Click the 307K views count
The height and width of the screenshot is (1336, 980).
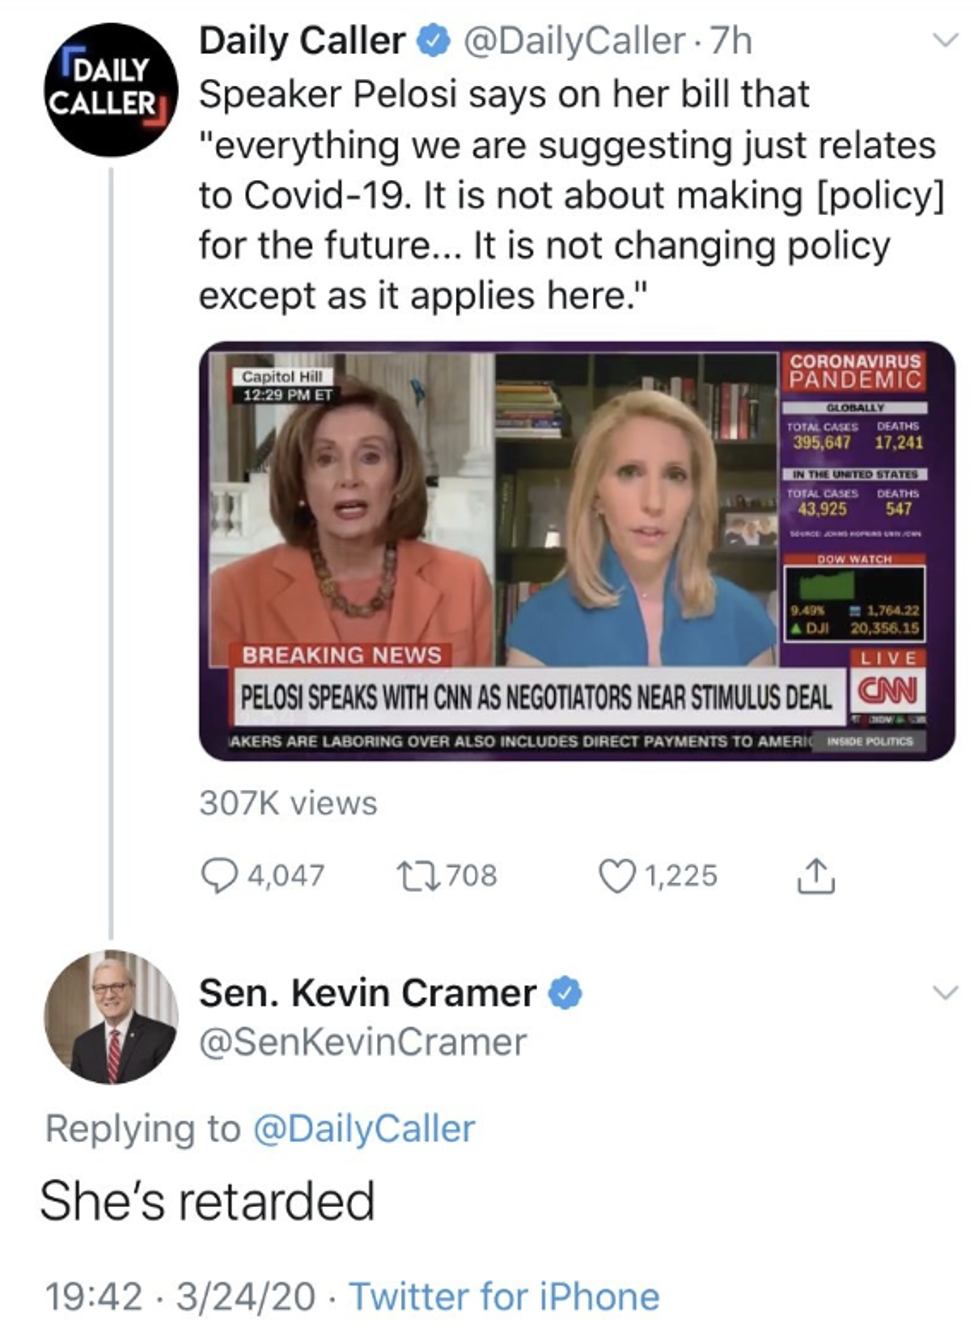point(288,803)
